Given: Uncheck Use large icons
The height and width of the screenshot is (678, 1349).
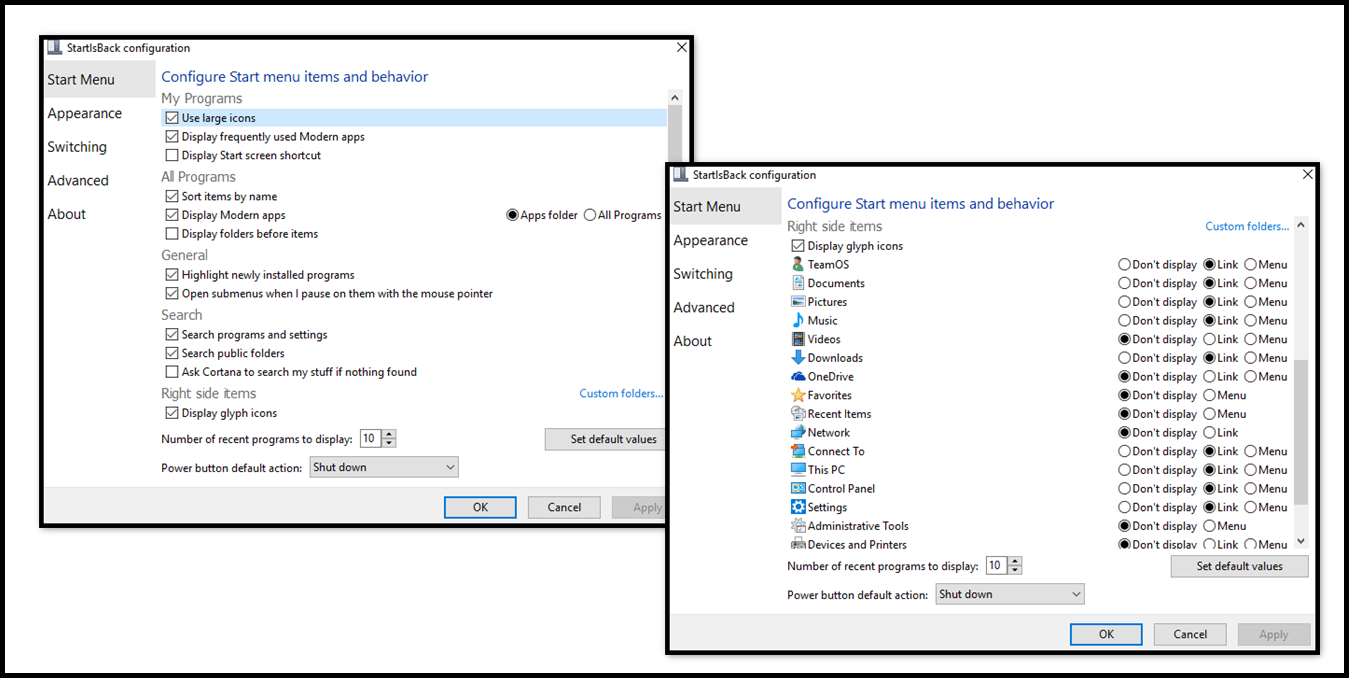Looking at the screenshot, I should (172, 118).
